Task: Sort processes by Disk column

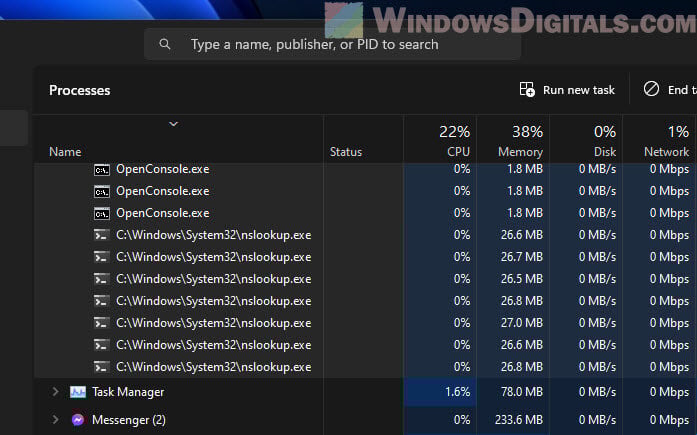Action: (x=586, y=140)
